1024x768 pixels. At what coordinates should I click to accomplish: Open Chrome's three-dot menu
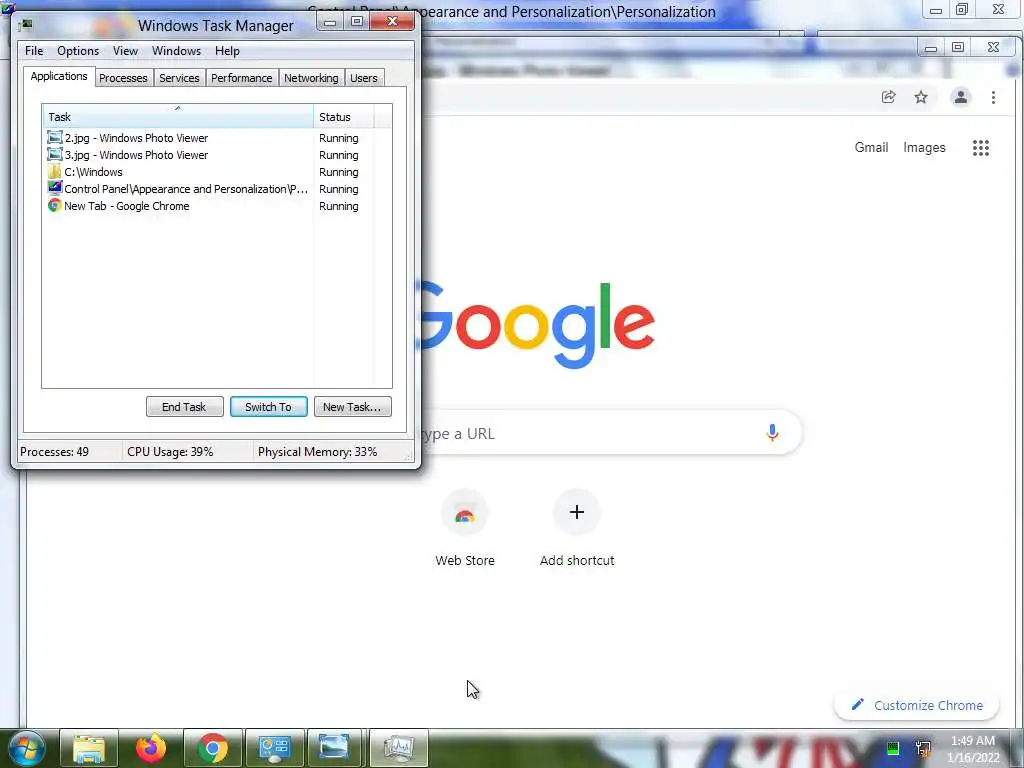coord(993,97)
